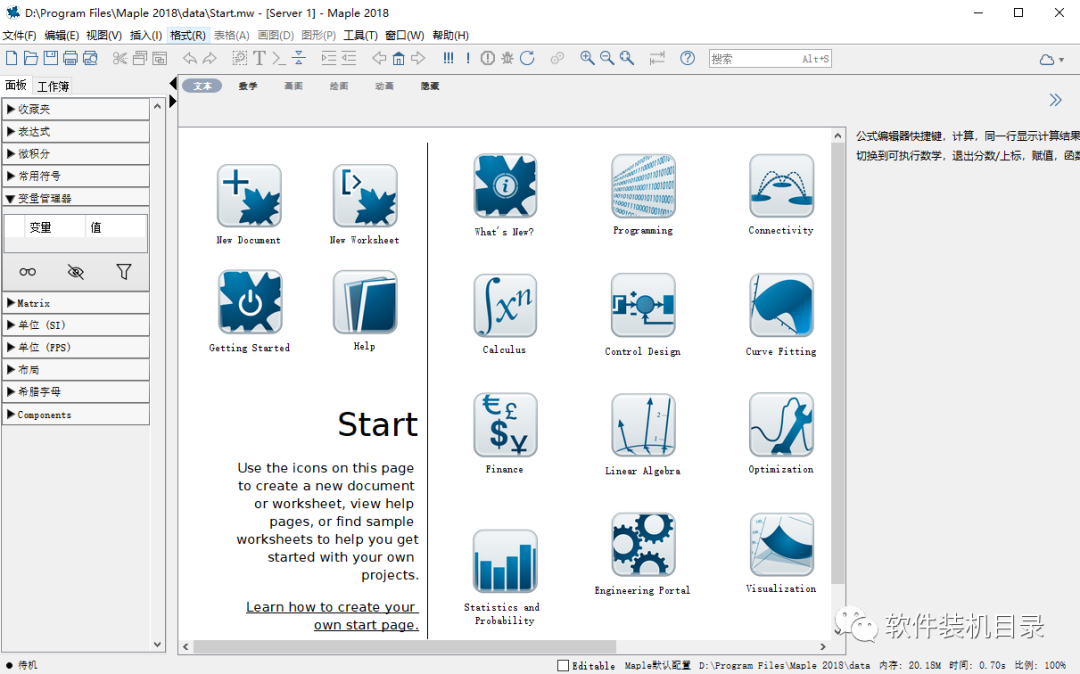
Task: Collapse the 变量管理器 palette
Action: [76, 198]
